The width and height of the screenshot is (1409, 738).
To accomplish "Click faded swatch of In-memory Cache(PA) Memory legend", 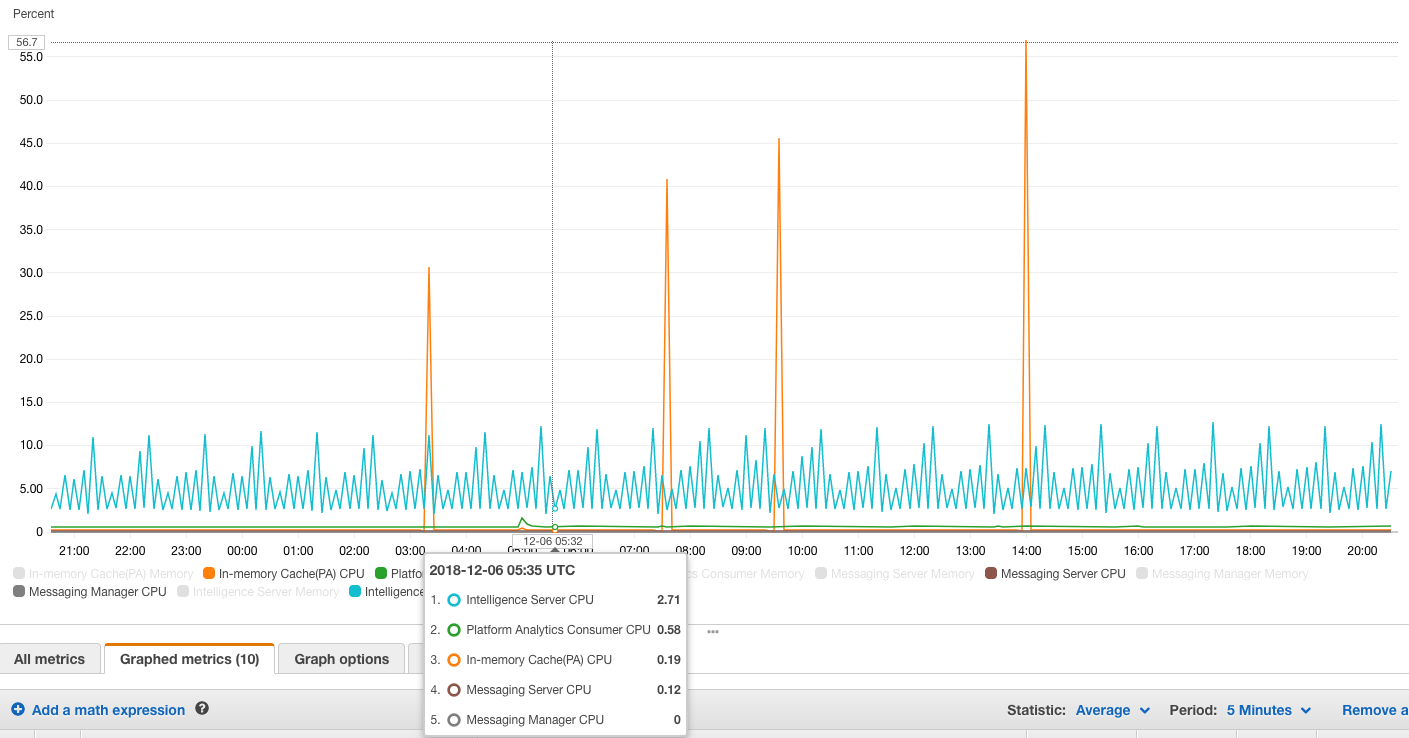I will [x=19, y=574].
